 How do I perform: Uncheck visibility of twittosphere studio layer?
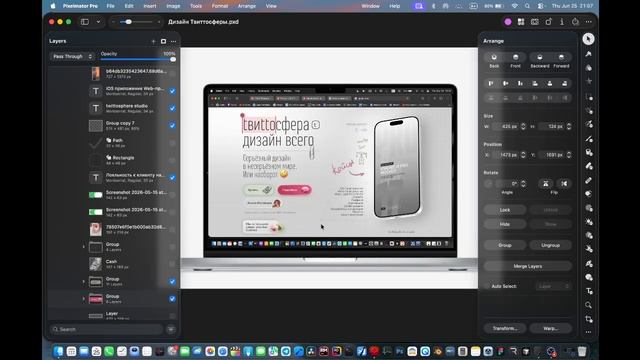point(172,108)
